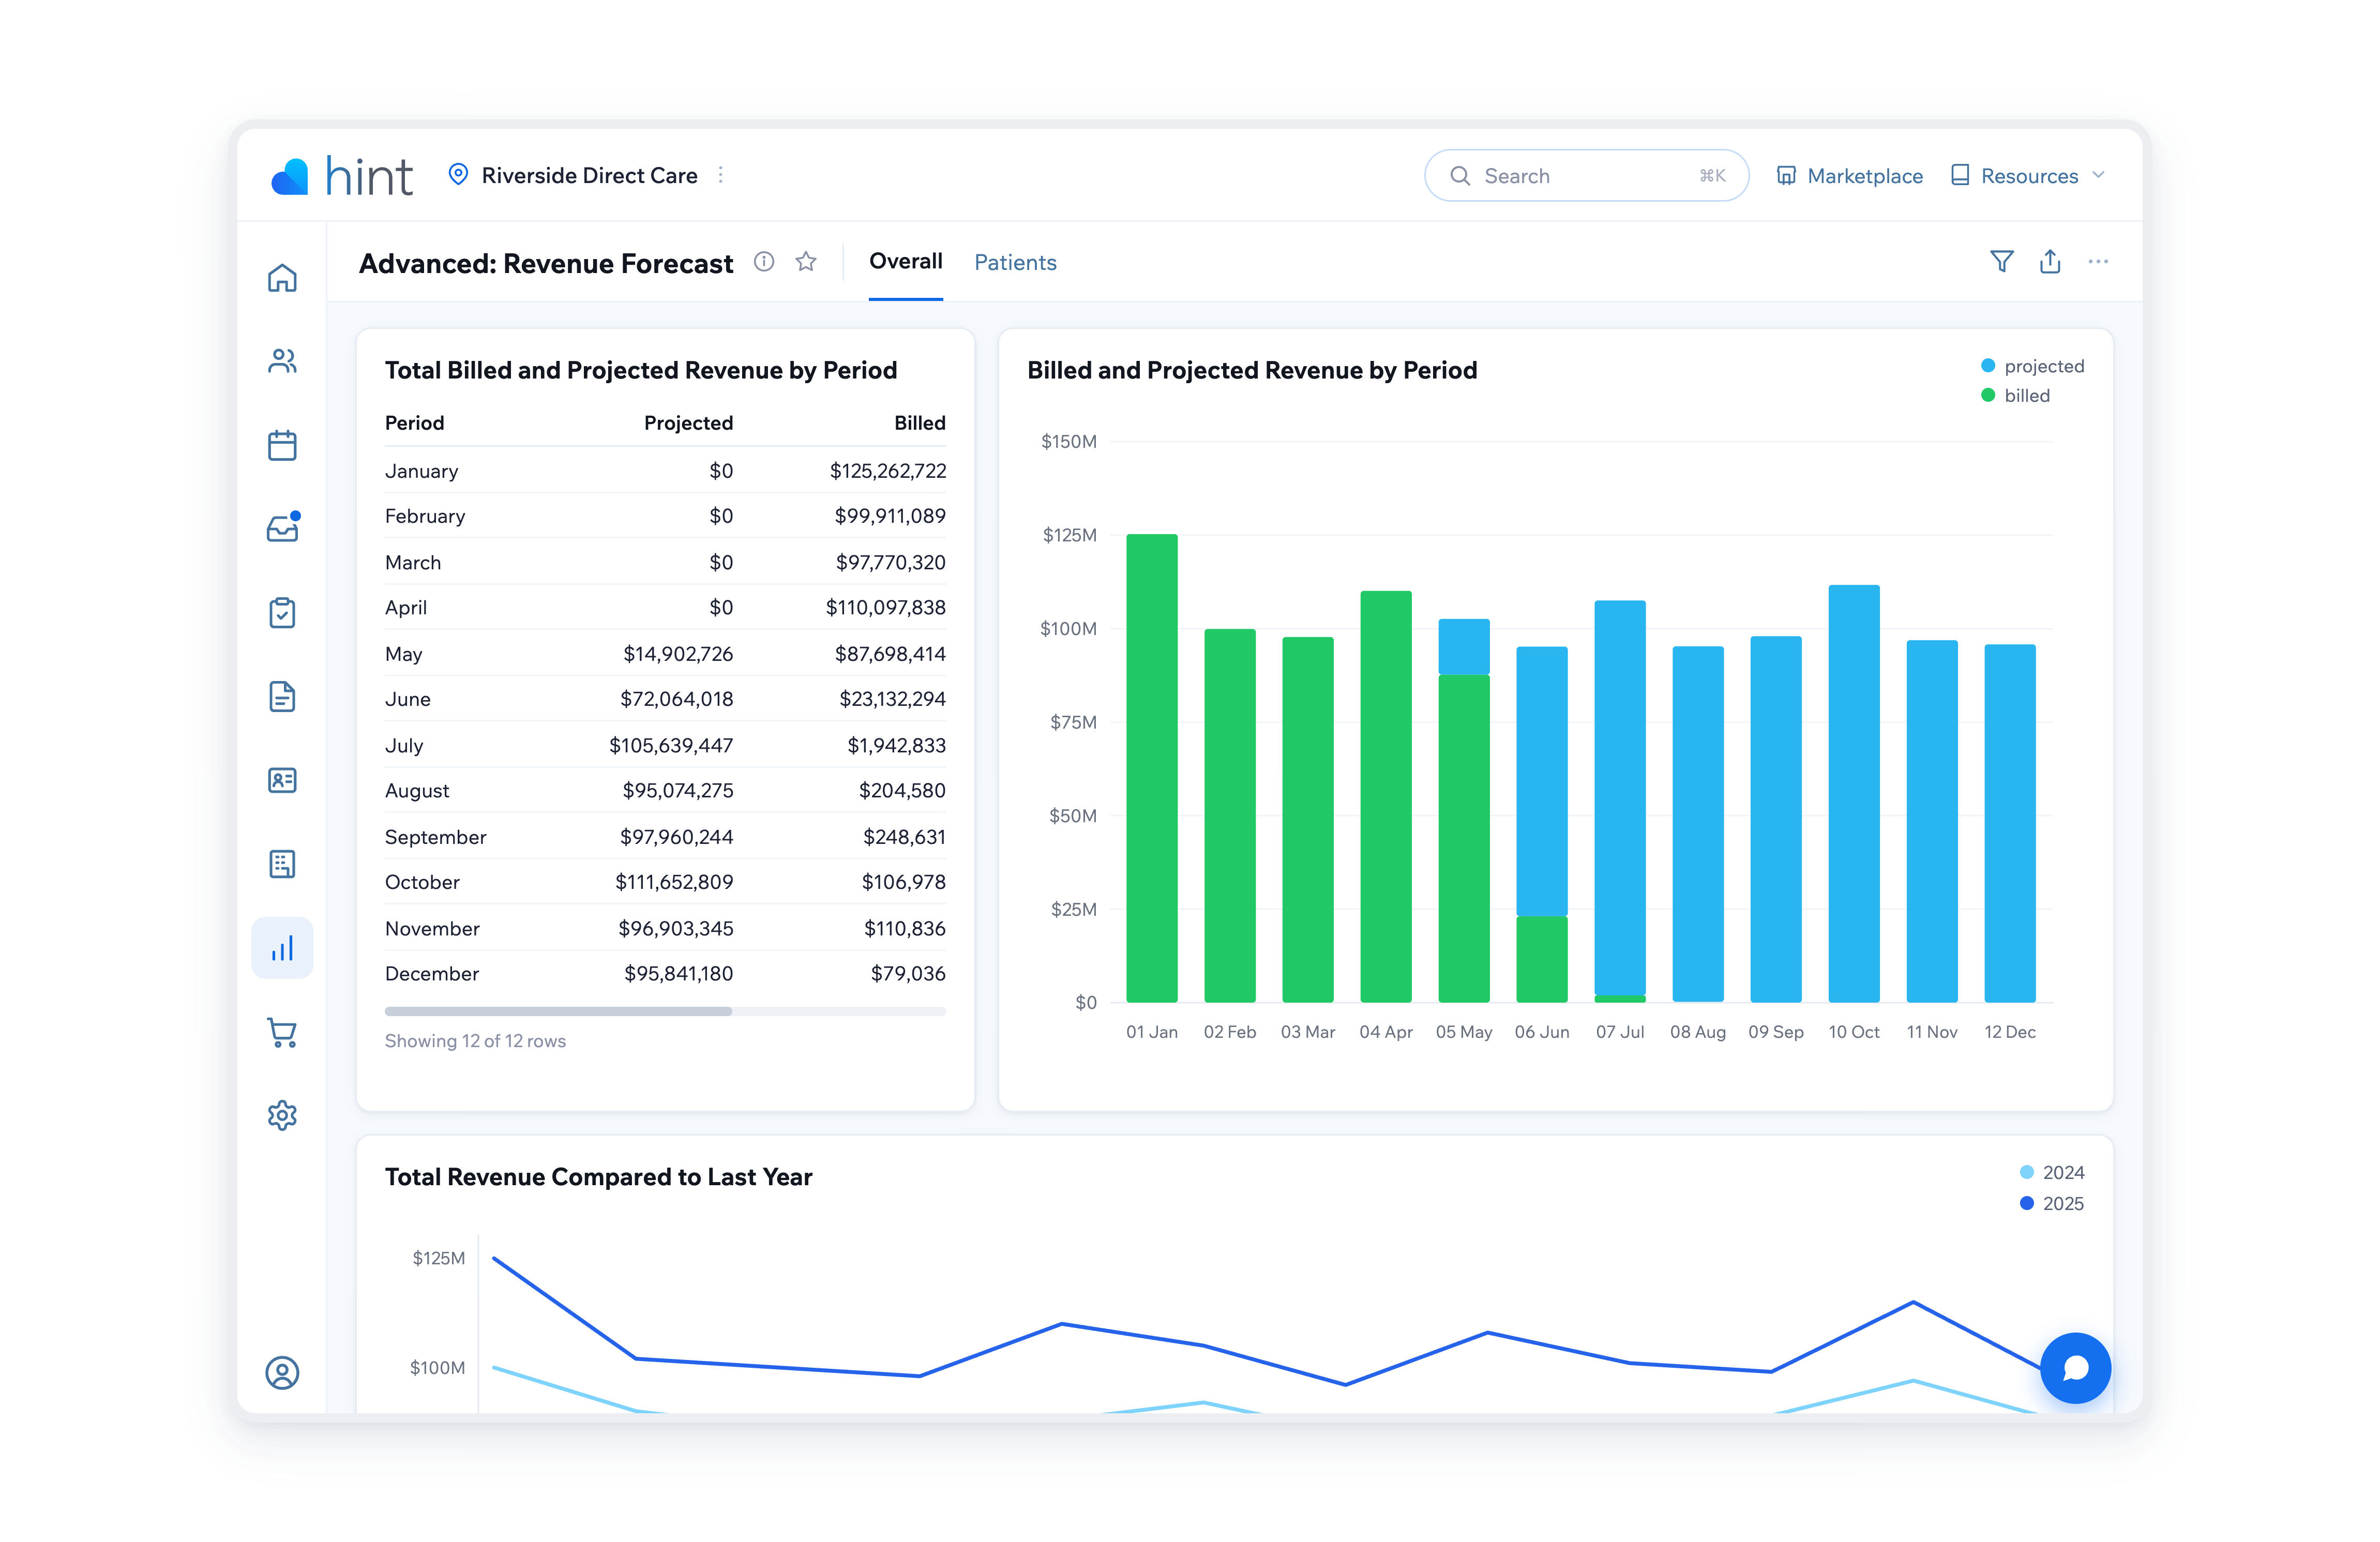Click the January bar in the chart
The height and width of the screenshot is (1542, 2380).
[x=1151, y=768]
